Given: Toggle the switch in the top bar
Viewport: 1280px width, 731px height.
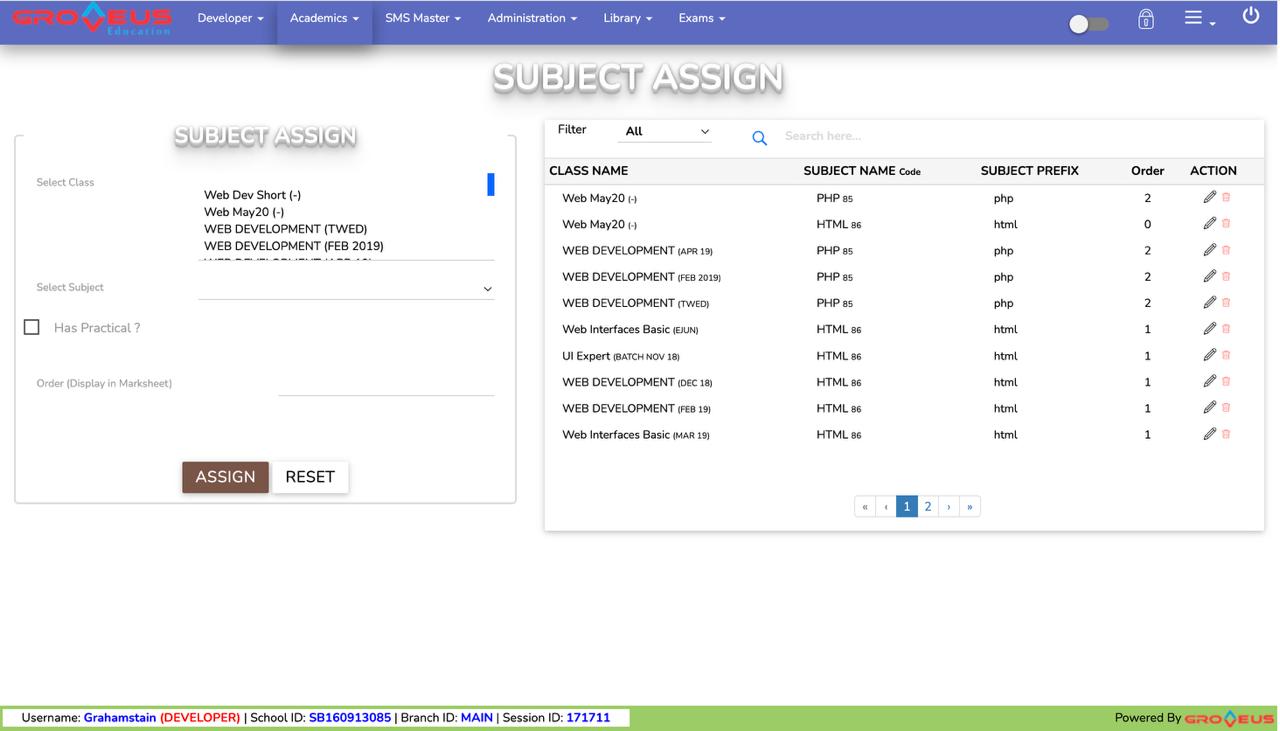Looking at the screenshot, I should (x=1088, y=24).
